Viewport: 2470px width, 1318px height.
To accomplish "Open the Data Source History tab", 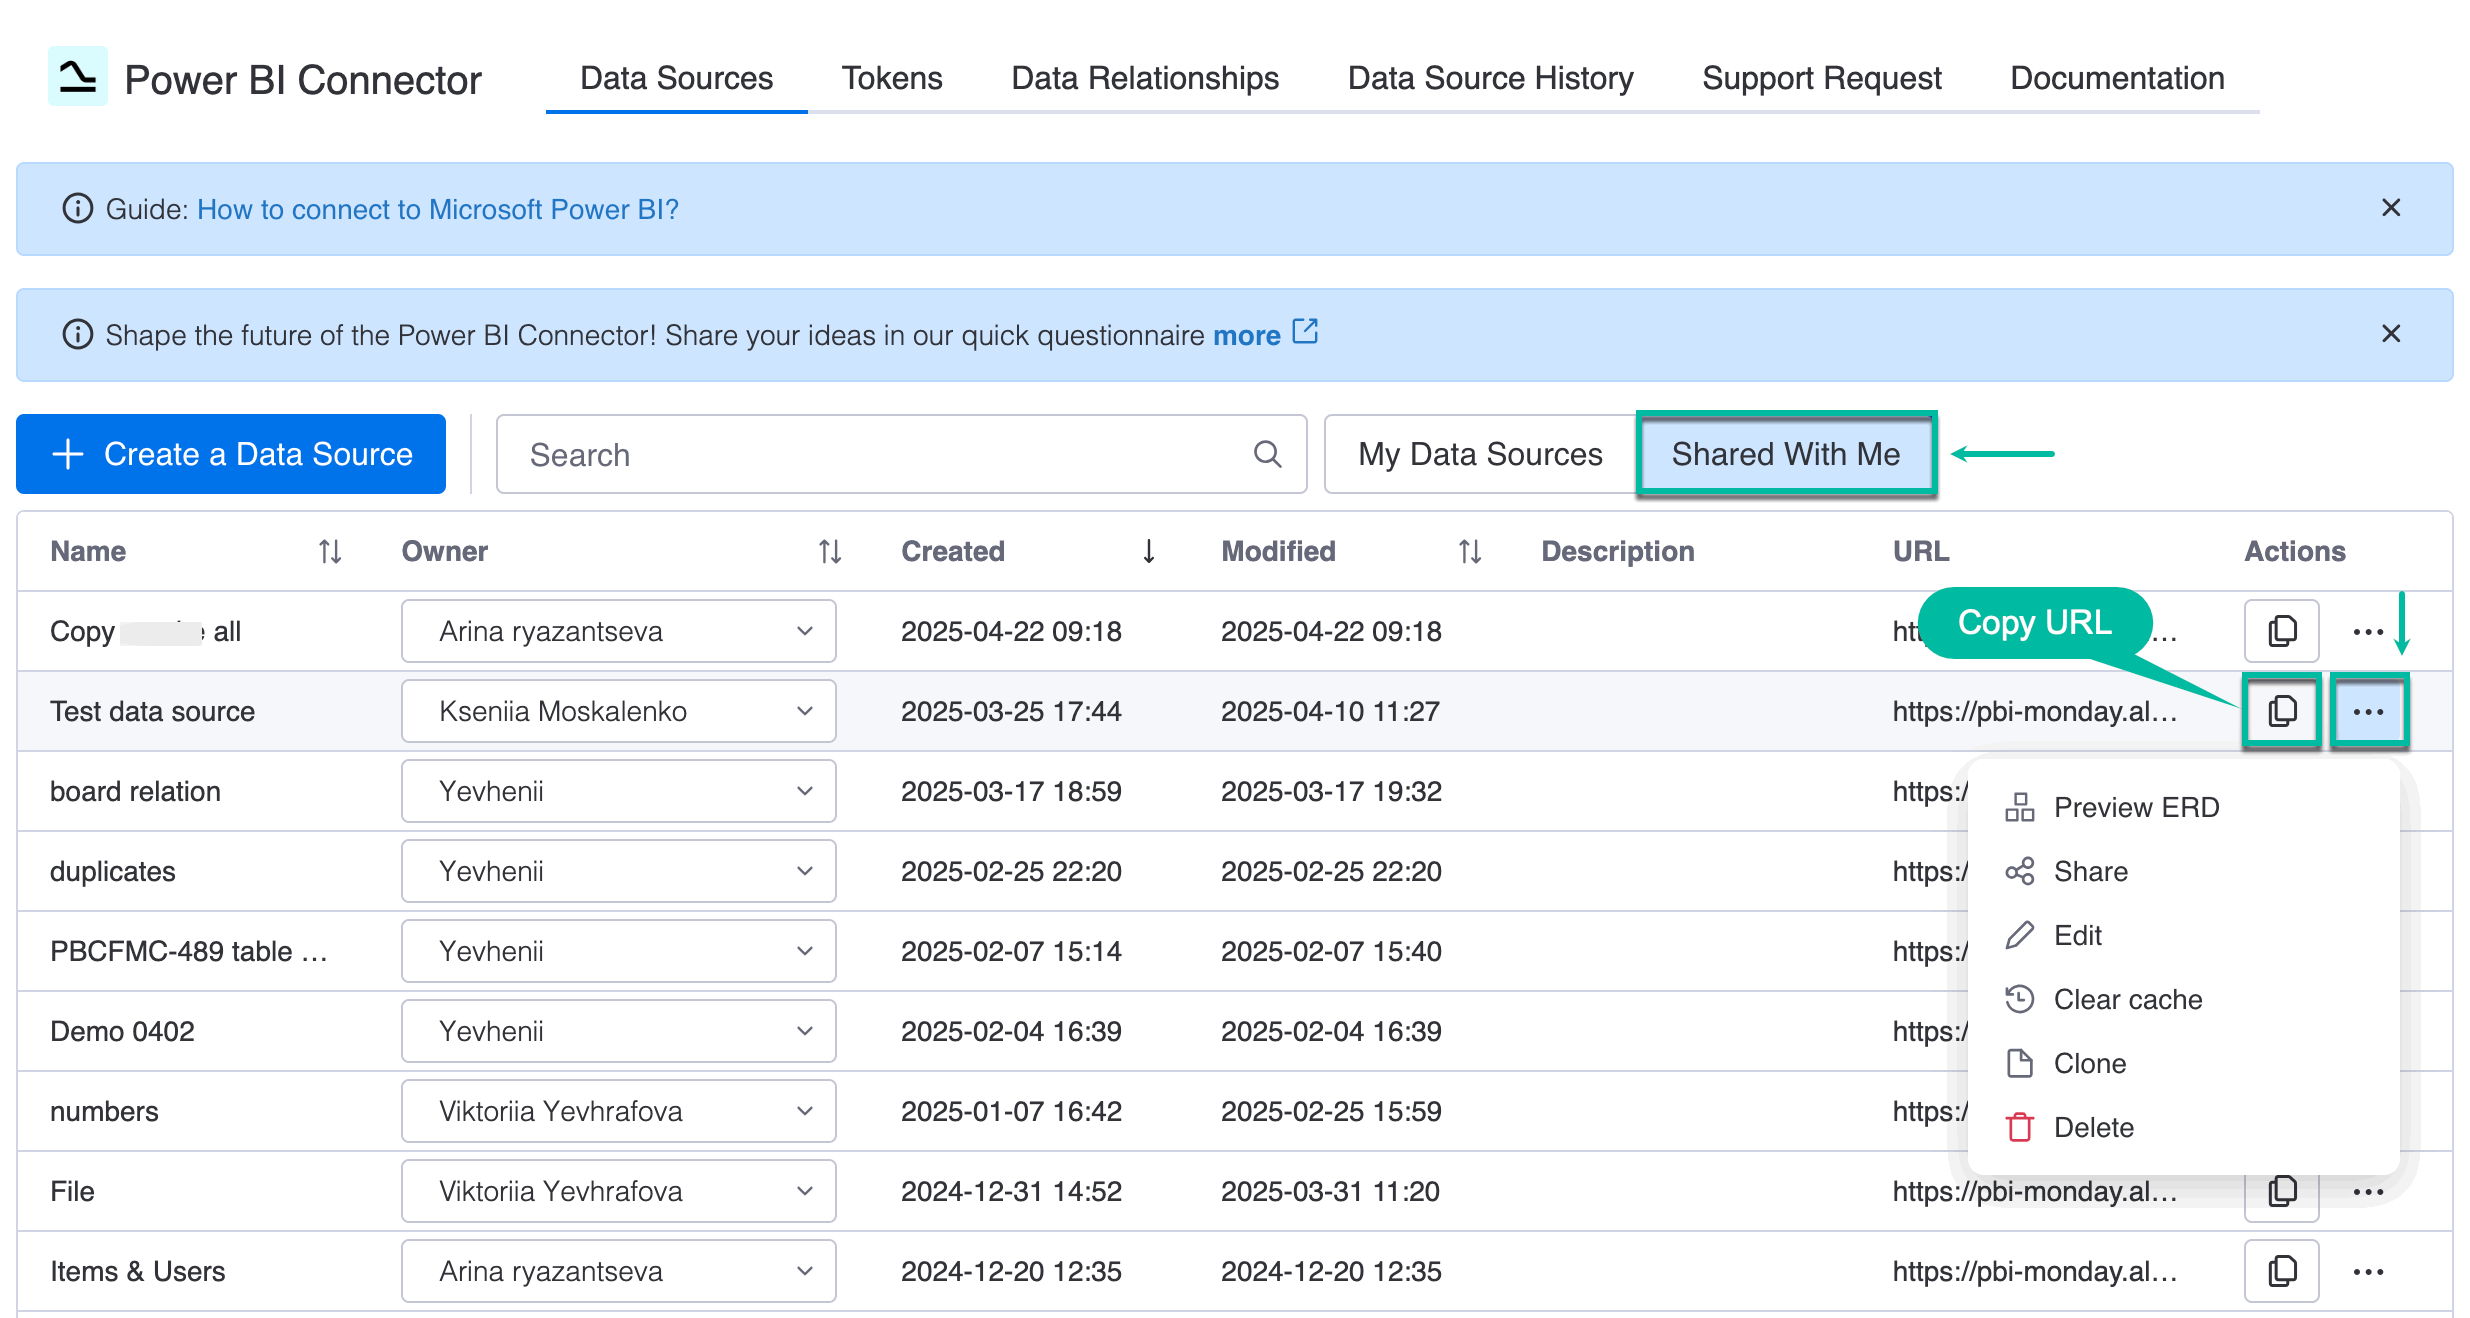I will [x=1490, y=78].
